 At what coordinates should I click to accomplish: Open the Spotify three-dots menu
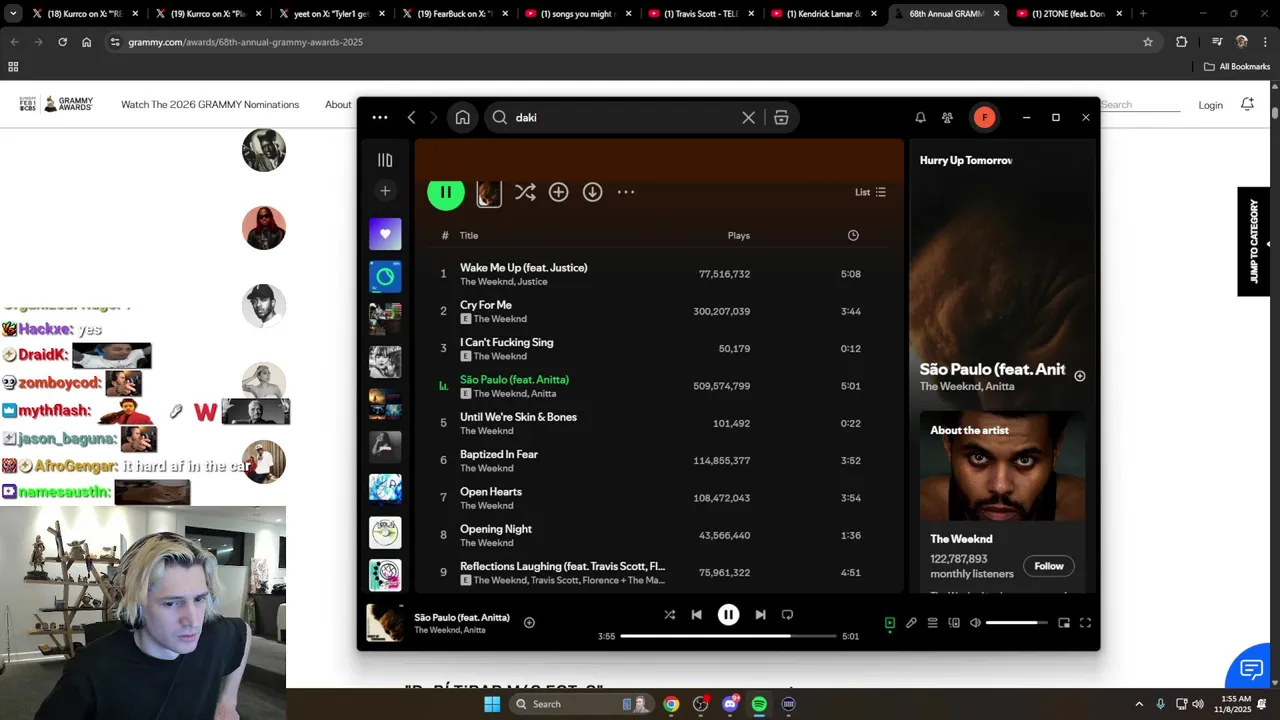point(380,117)
